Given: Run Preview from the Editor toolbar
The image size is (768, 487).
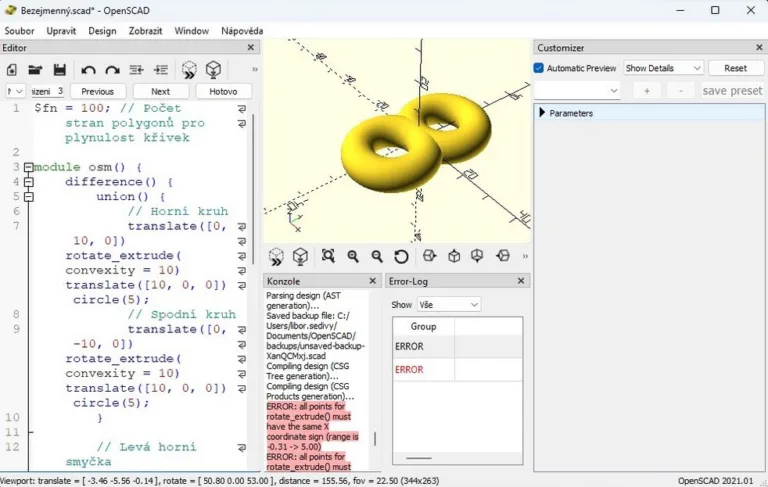Looking at the screenshot, I should click(x=189, y=70).
